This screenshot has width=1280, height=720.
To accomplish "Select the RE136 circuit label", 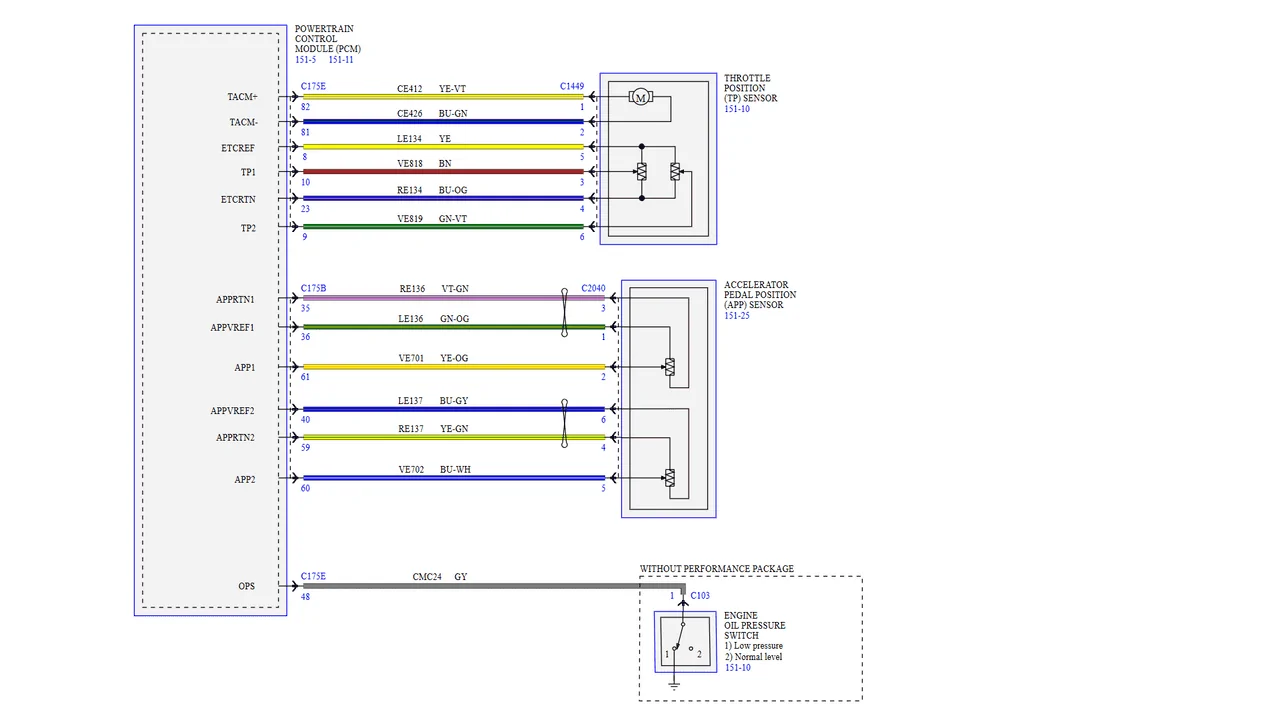I will click(x=413, y=289).
